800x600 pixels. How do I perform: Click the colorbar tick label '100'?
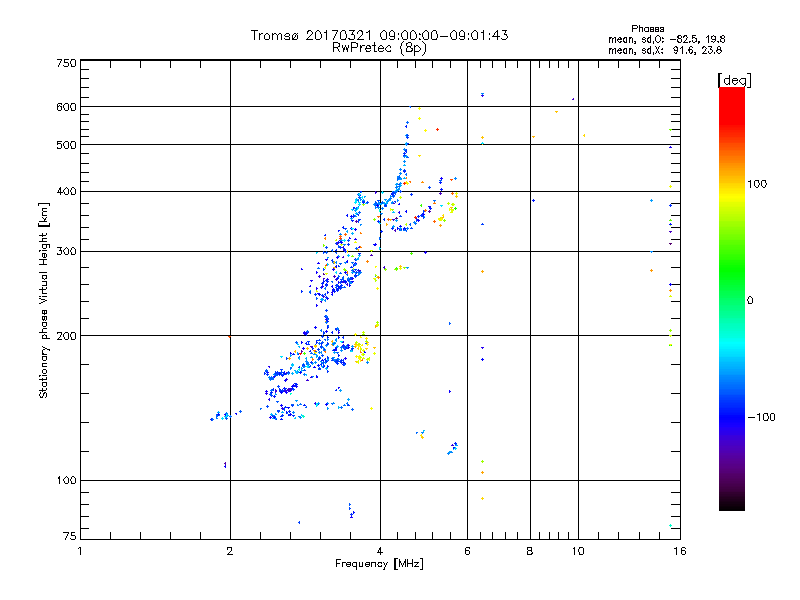coord(757,184)
